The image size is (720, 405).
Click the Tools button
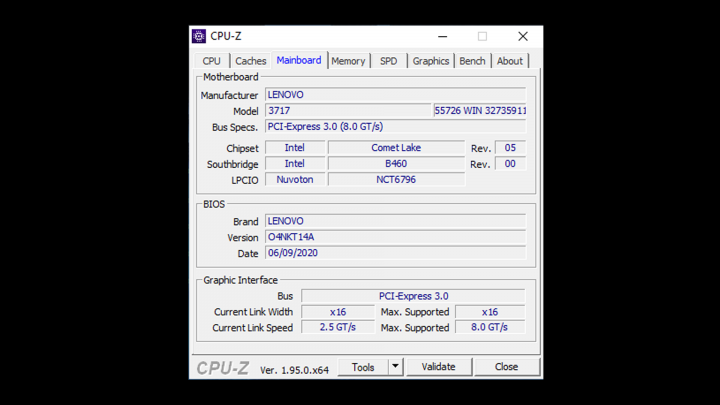pos(362,367)
